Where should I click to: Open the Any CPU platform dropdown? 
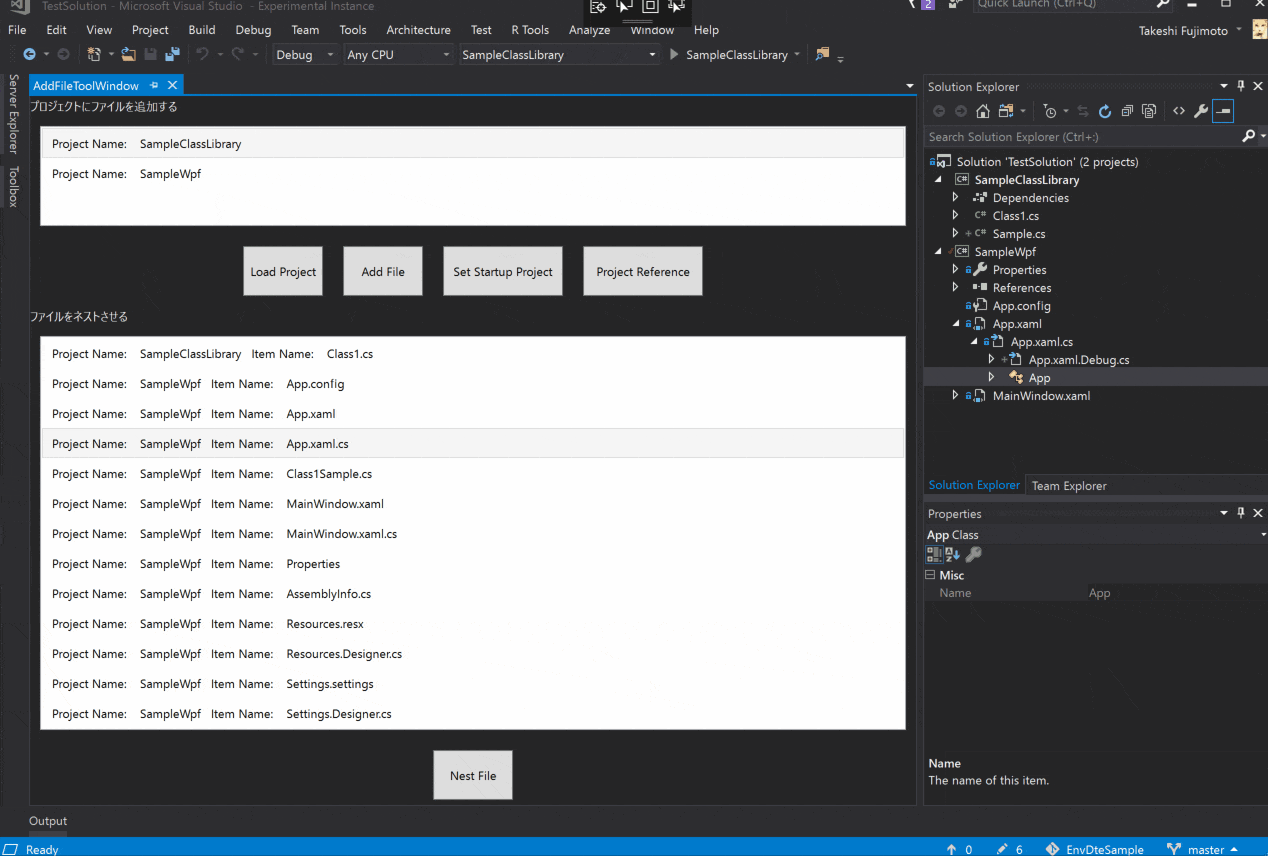point(398,55)
